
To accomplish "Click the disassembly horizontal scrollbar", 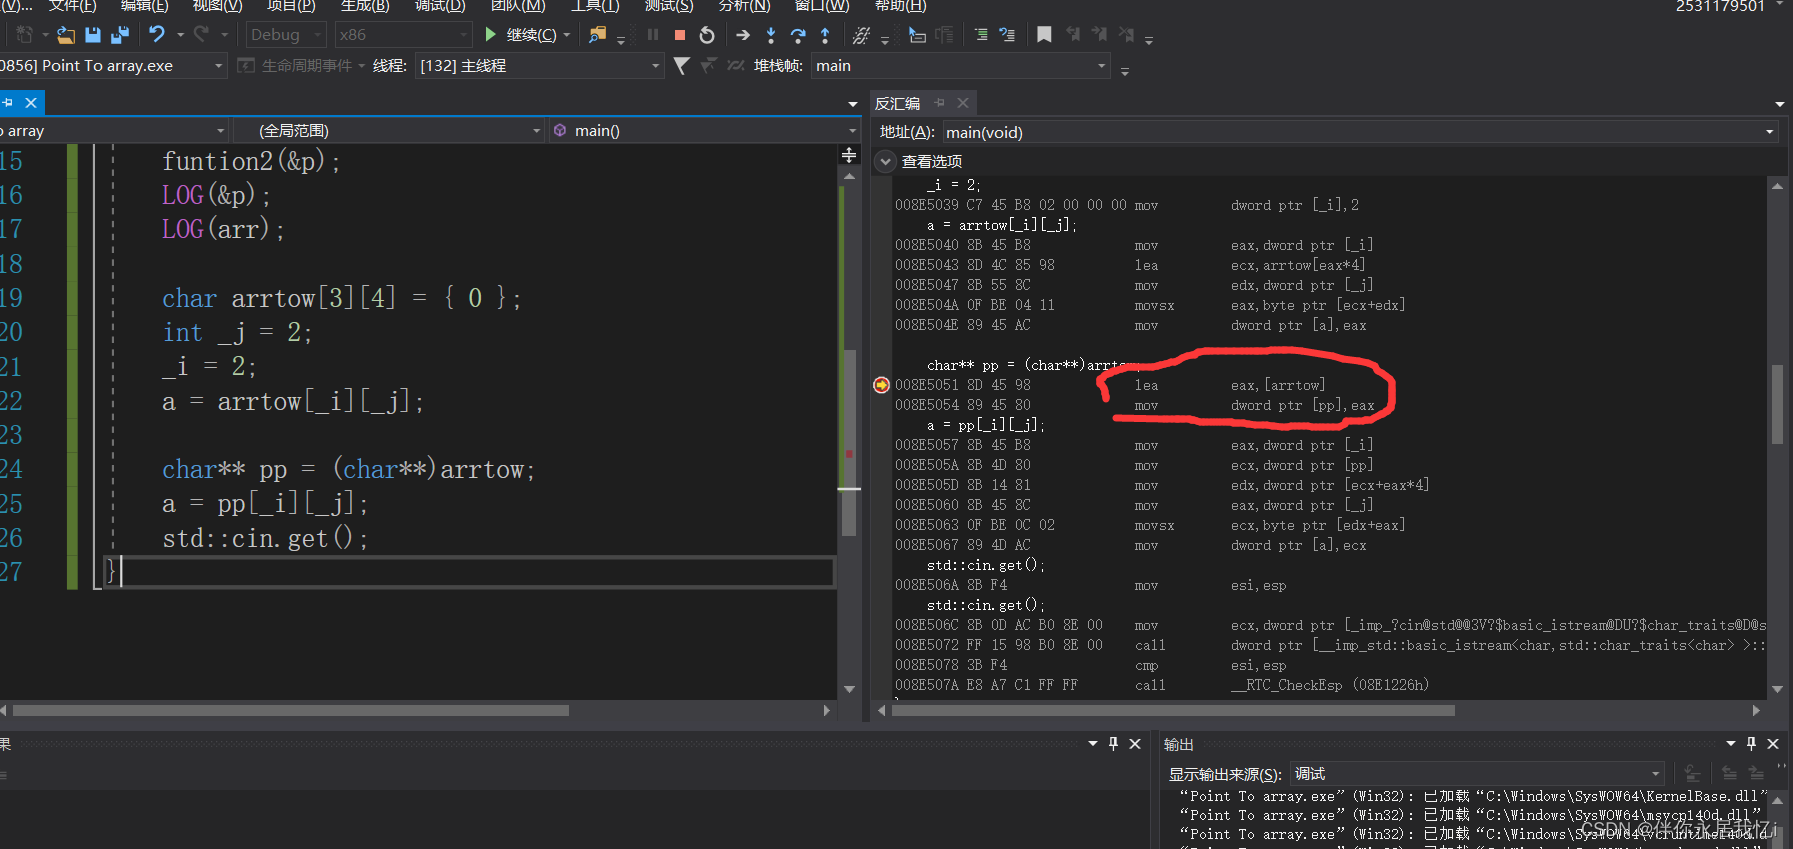I will (1173, 711).
